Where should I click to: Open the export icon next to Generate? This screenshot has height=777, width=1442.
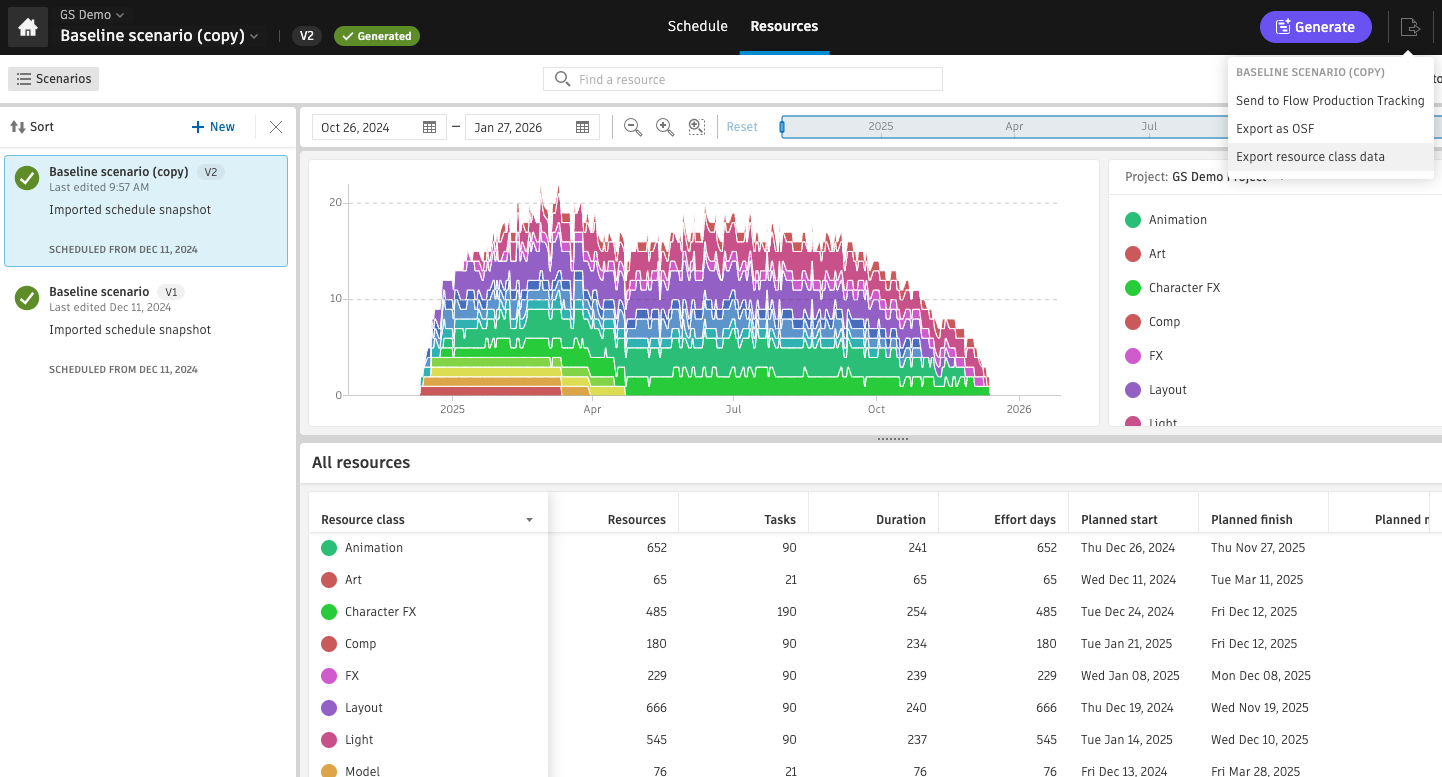(x=1410, y=27)
